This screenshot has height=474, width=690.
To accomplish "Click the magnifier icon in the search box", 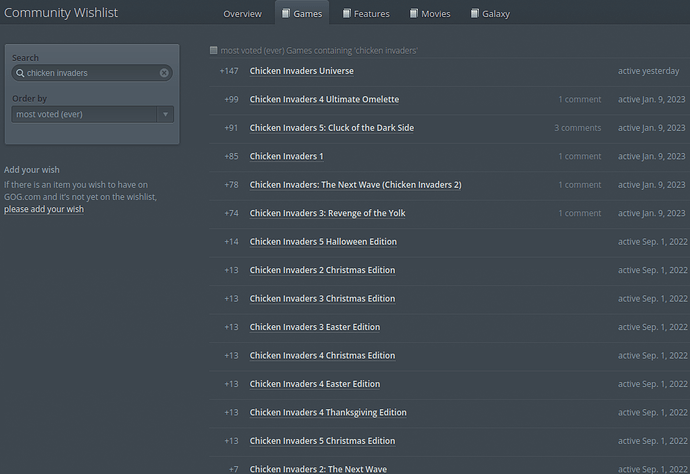I will click(x=20, y=73).
